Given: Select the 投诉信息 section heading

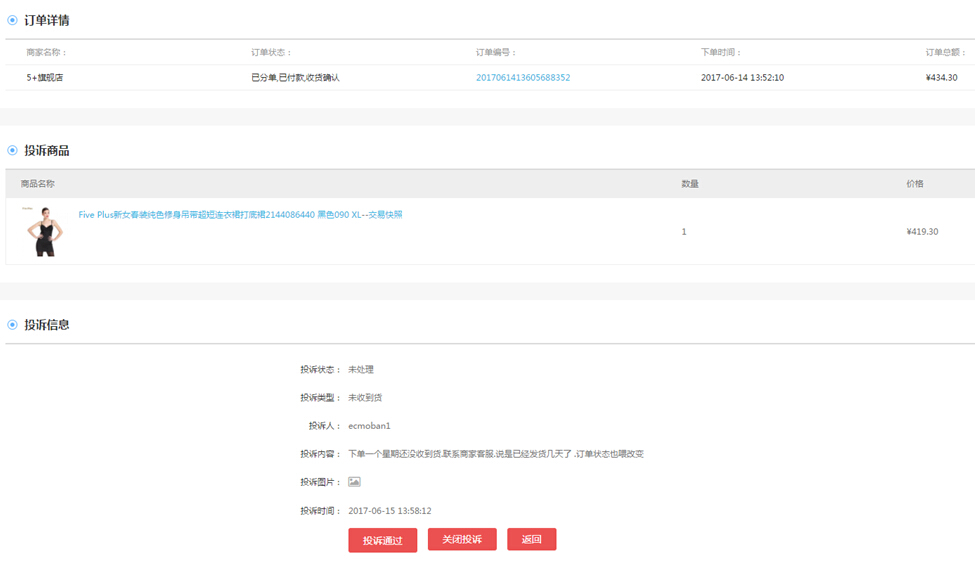Looking at the screenshot, I should 47,324.
